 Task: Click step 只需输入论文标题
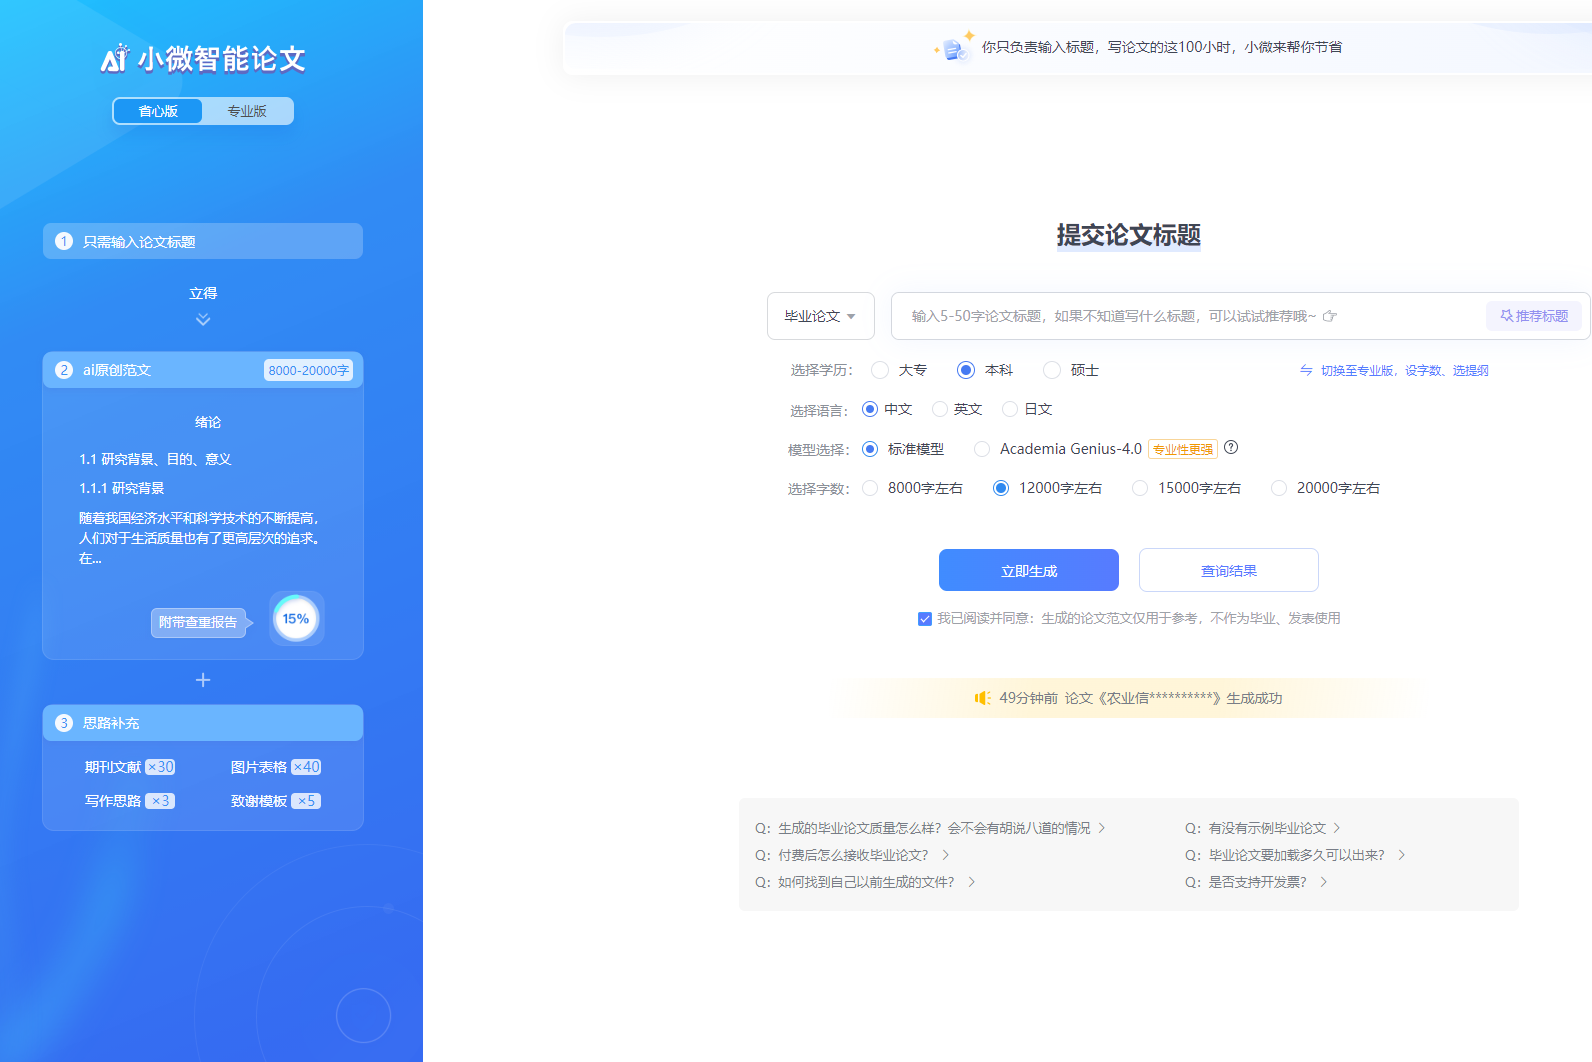click(x=203, y=241)
